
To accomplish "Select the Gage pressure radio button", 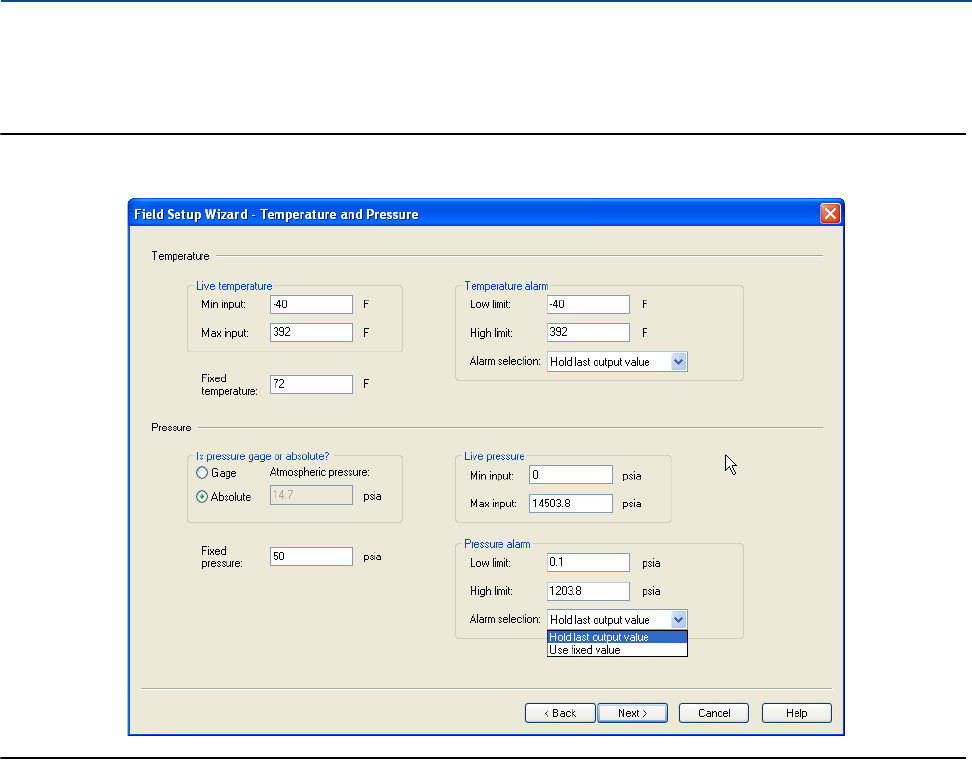I will coord(202,473).
